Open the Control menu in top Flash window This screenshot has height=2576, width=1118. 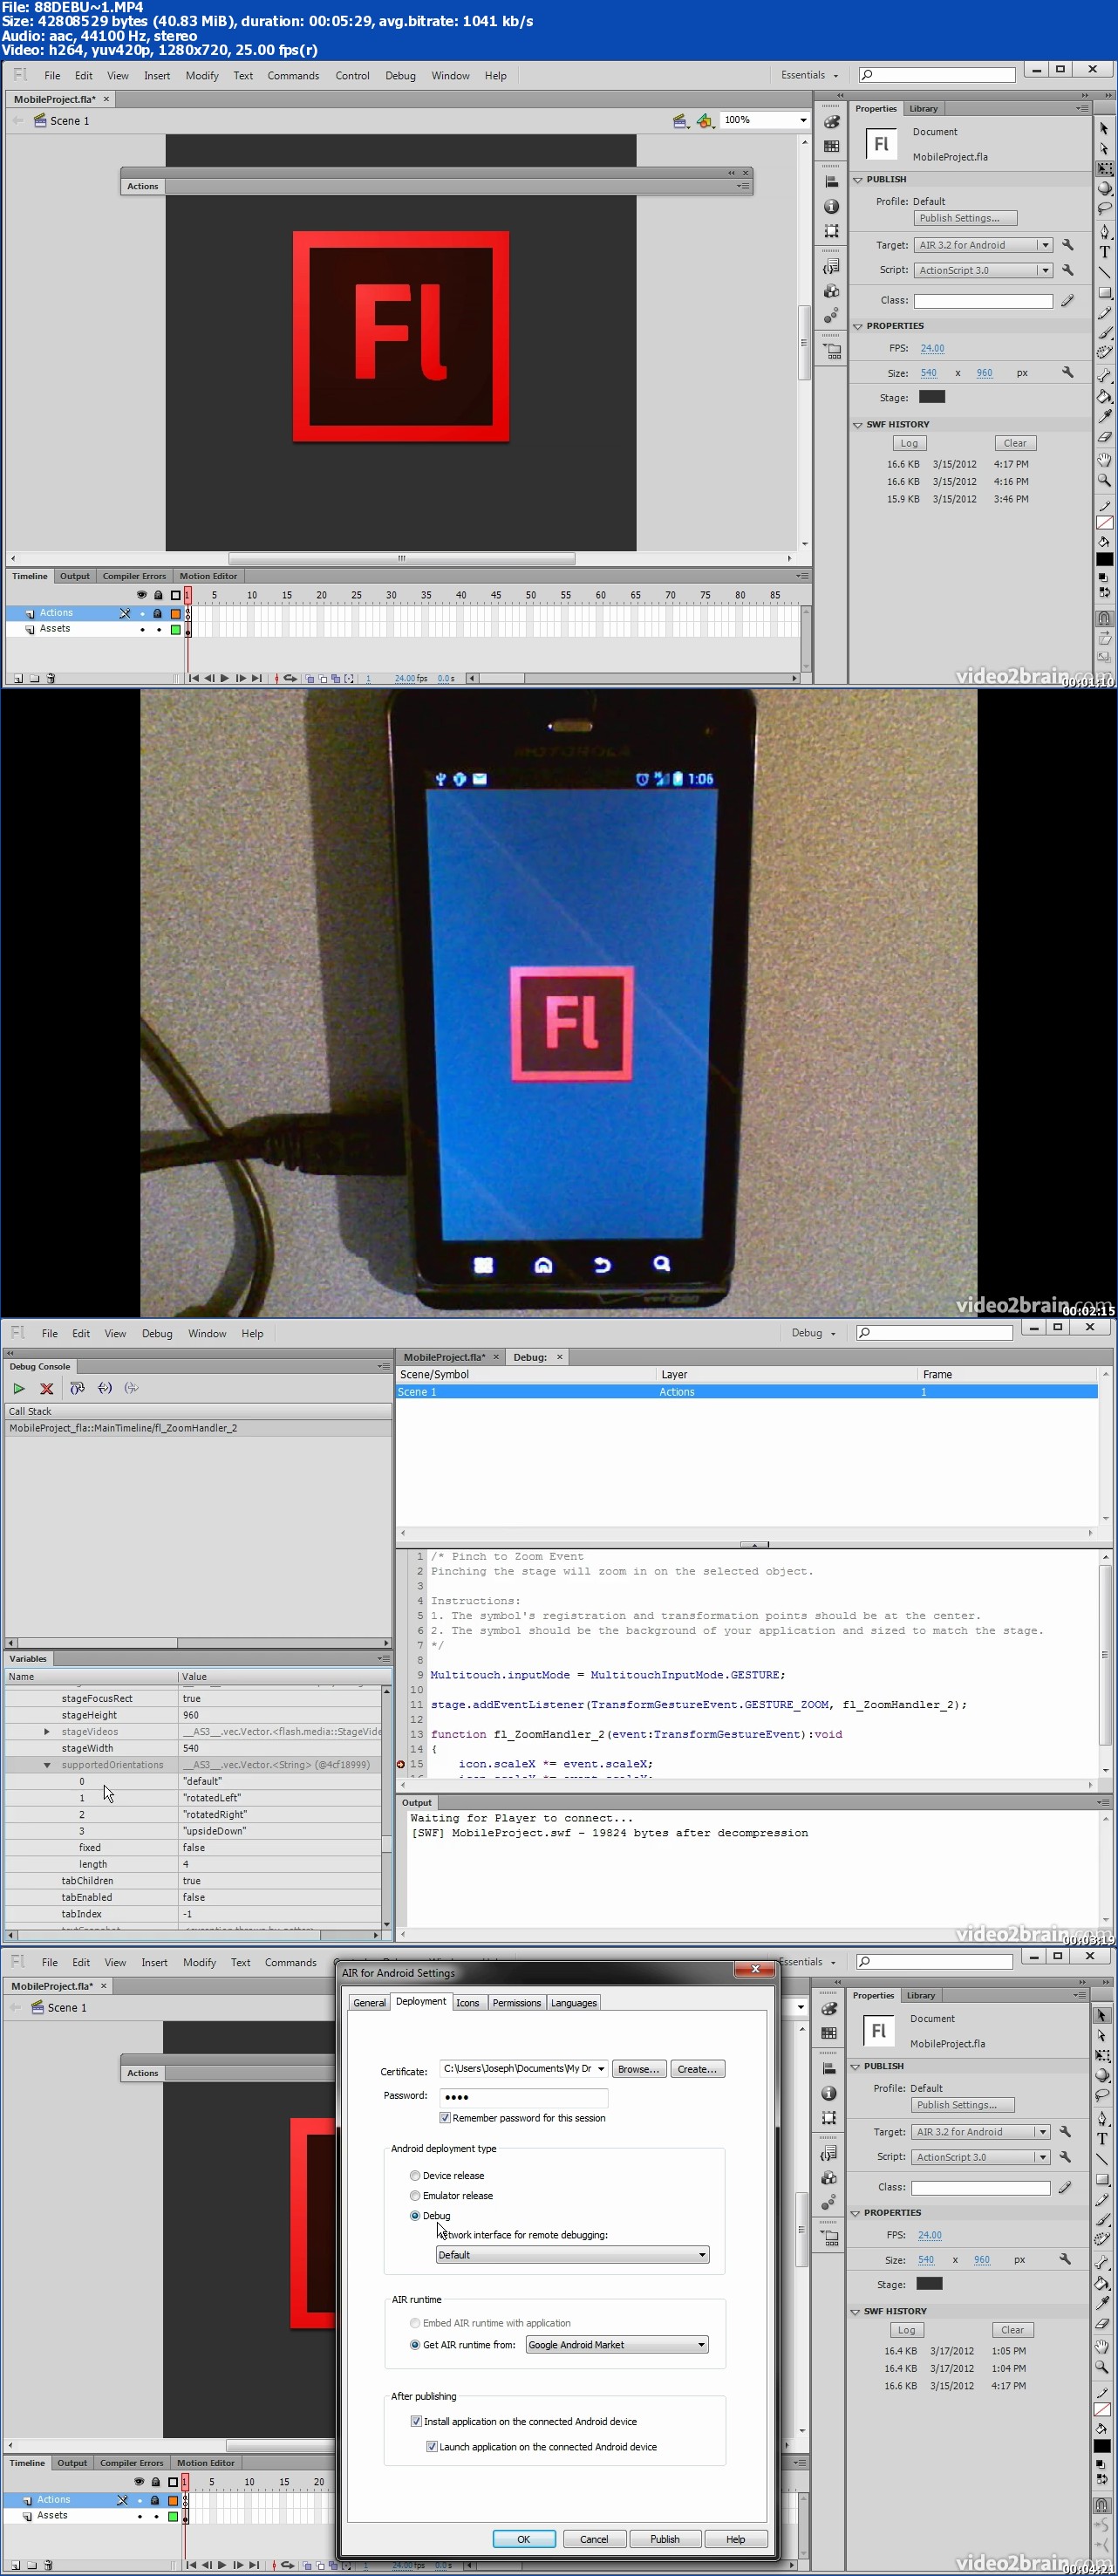(x=352, y=76)
